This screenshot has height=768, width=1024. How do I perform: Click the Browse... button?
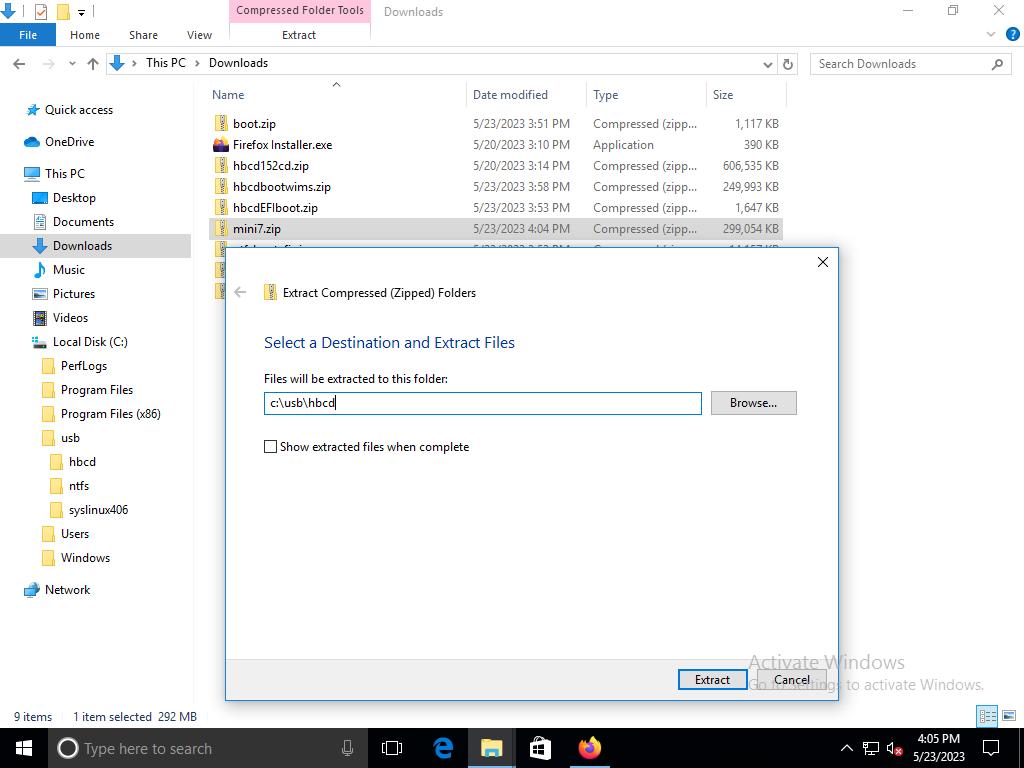tap(753, 403)
